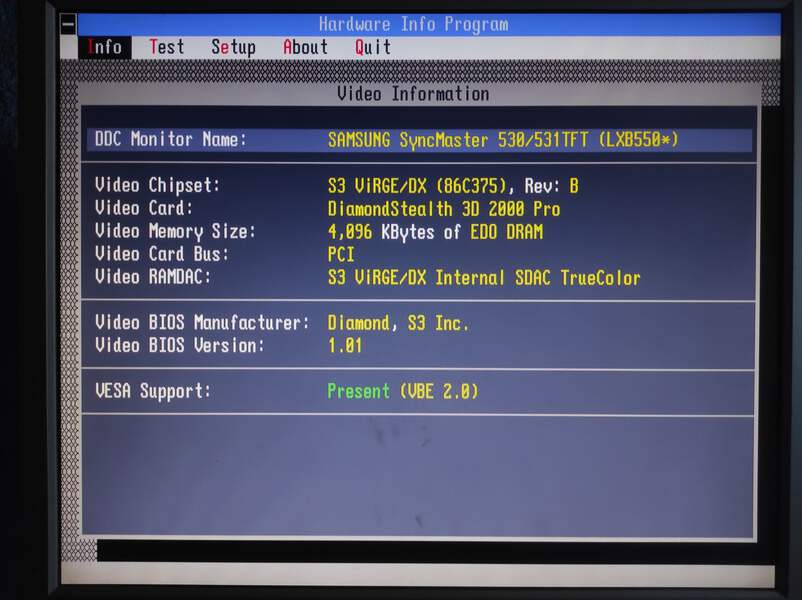Click the Samsung SyncMaster monitor name value

pyautogui.click(x=503, y=140)
